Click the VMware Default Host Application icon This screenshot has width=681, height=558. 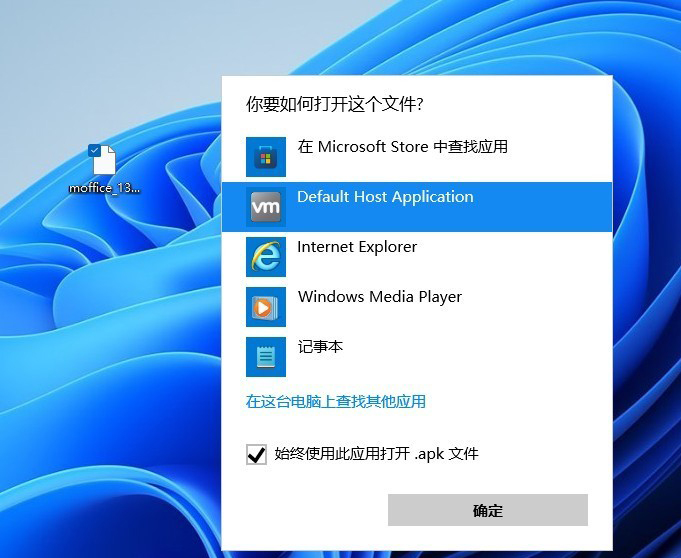[266, 207]
